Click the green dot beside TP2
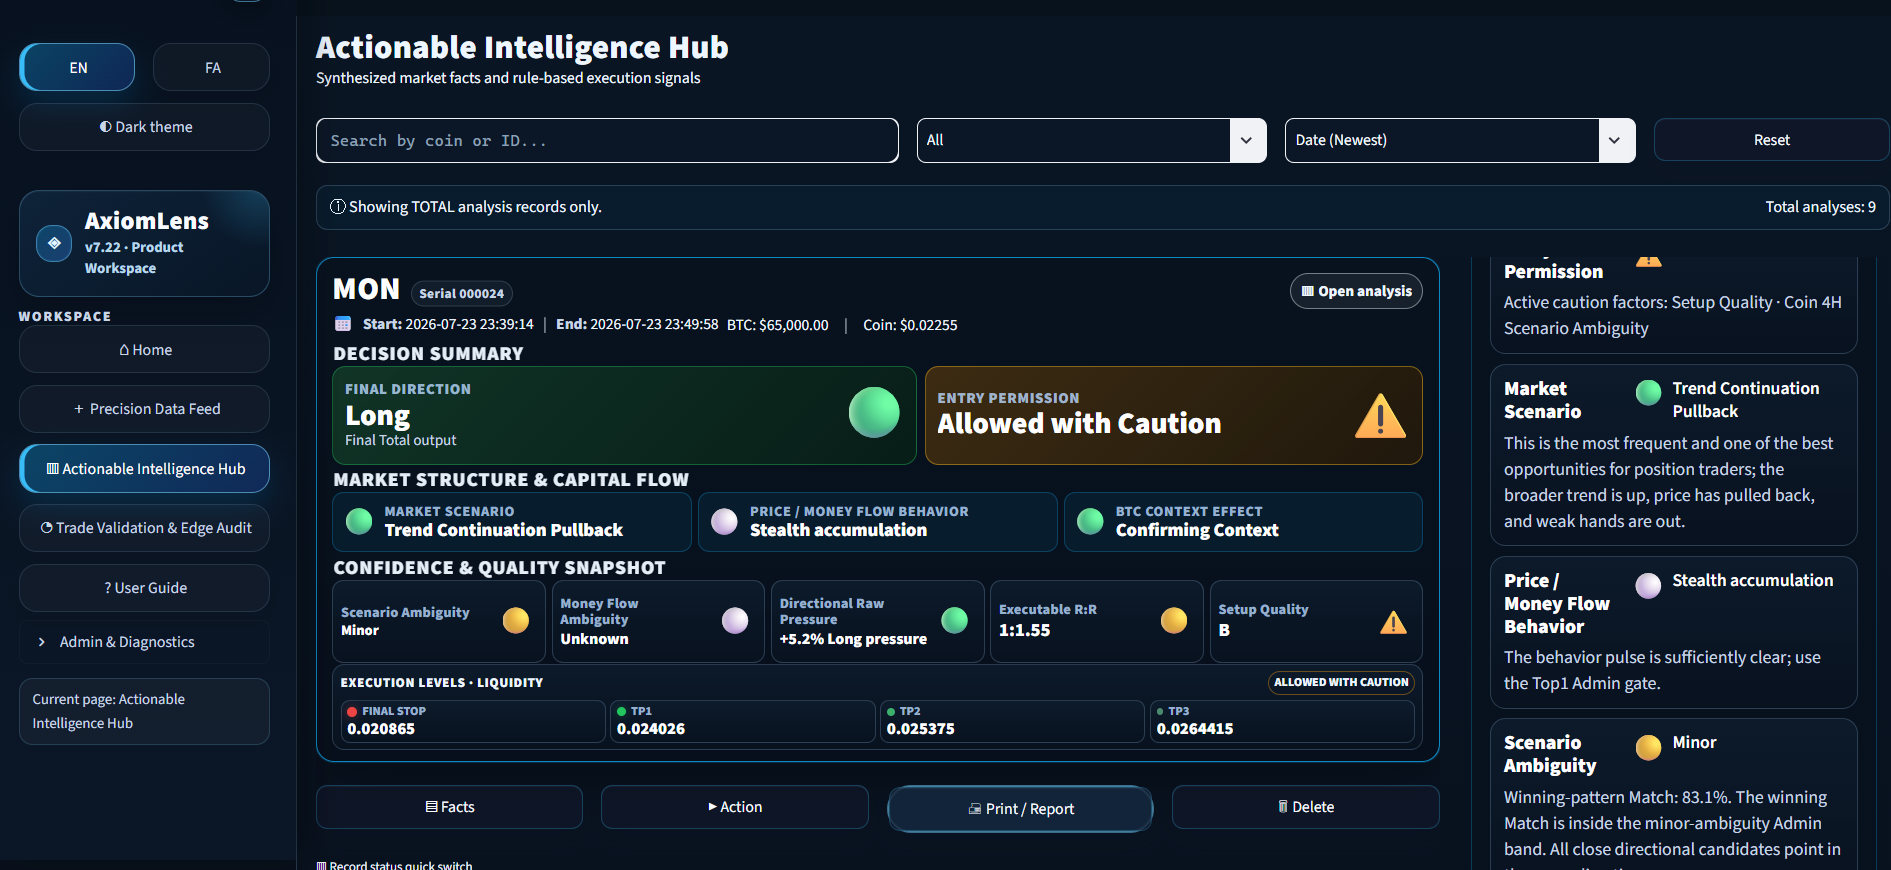 tap(891, 712)
